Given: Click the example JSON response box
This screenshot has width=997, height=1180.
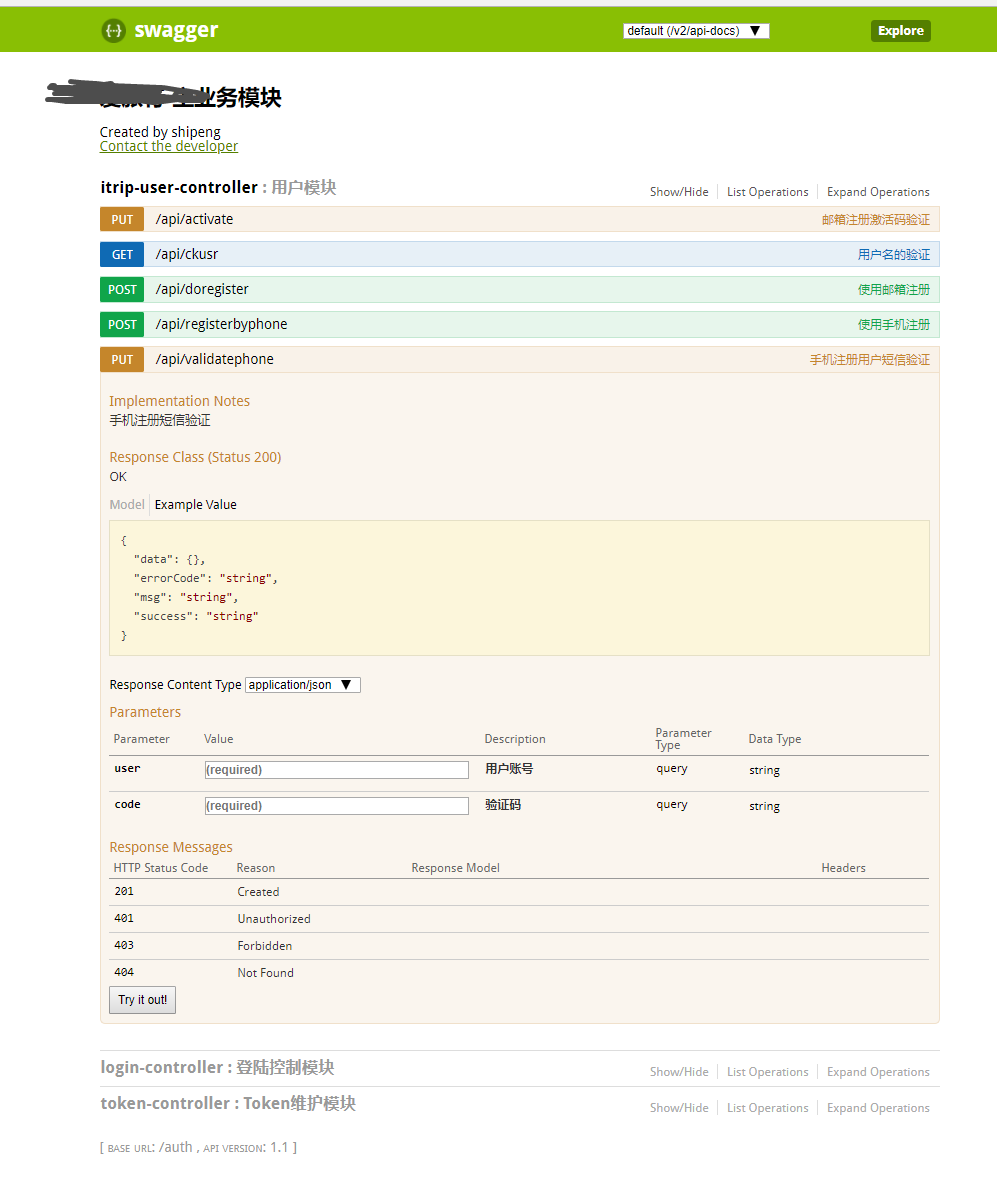Looking at the screenshot, I should pos(519,588).
